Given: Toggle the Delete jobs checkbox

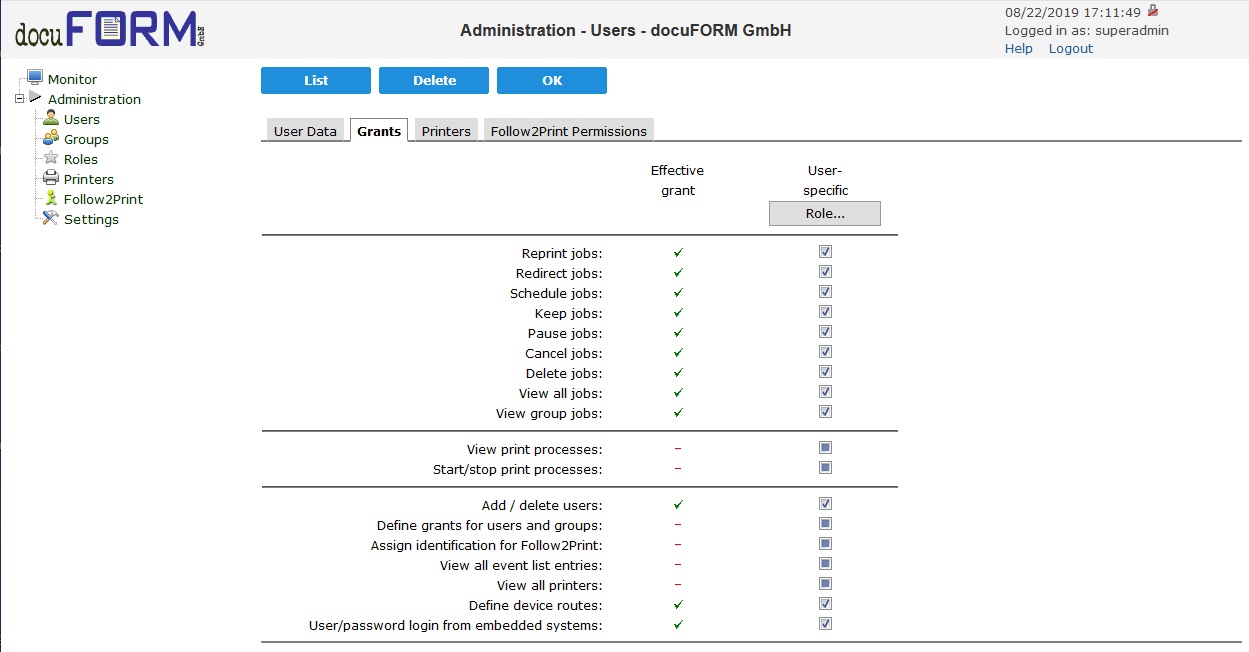Looking at the screenshot, I should tap(825, 372).
